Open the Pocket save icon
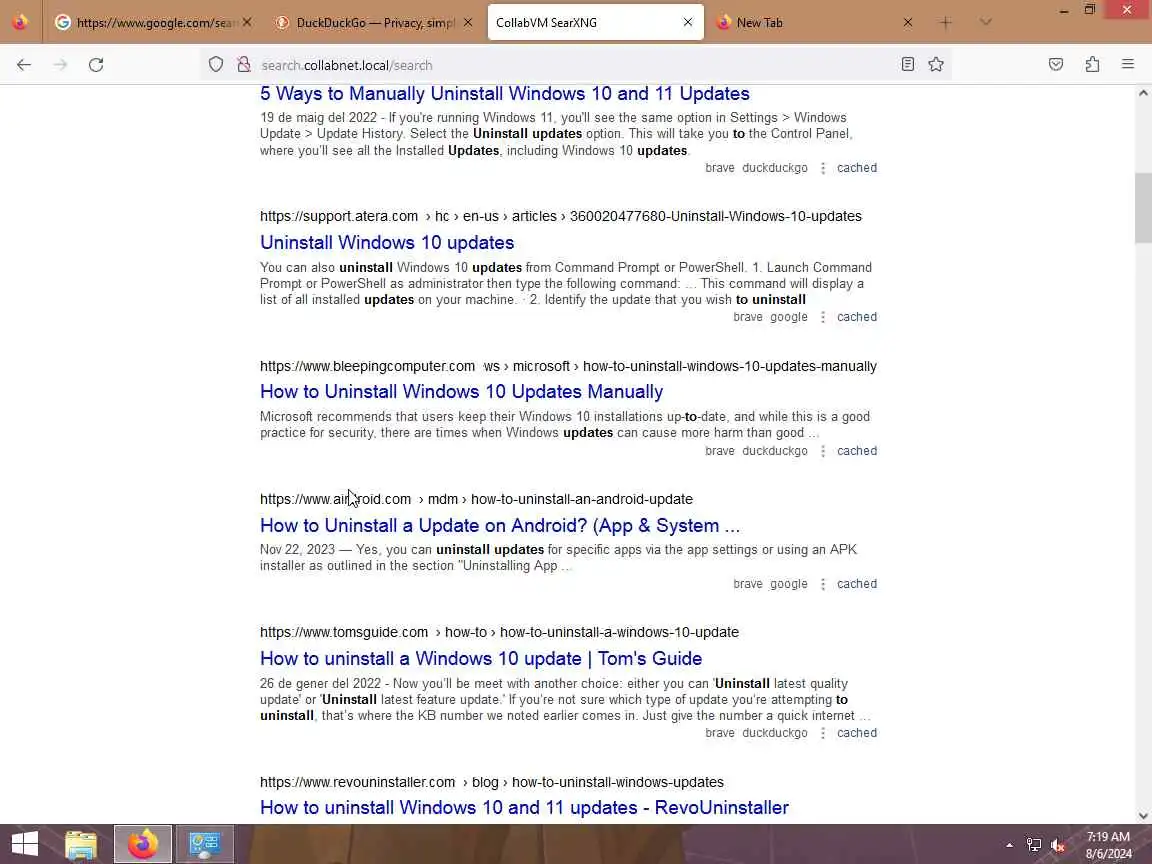 [x=1056, y=65]
